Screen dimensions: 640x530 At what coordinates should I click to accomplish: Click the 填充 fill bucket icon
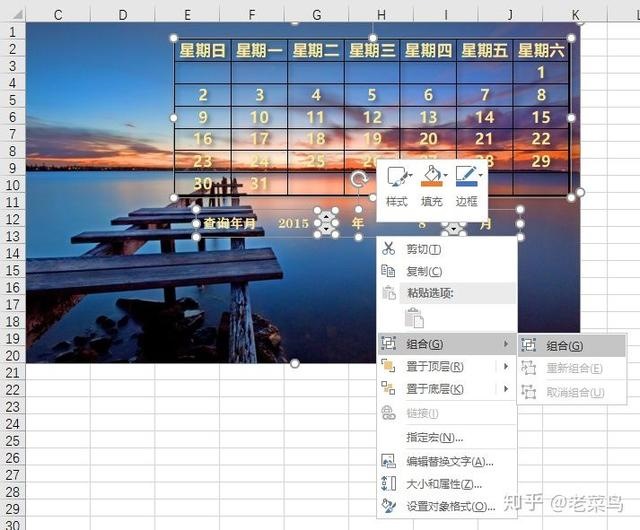(431, 176)
